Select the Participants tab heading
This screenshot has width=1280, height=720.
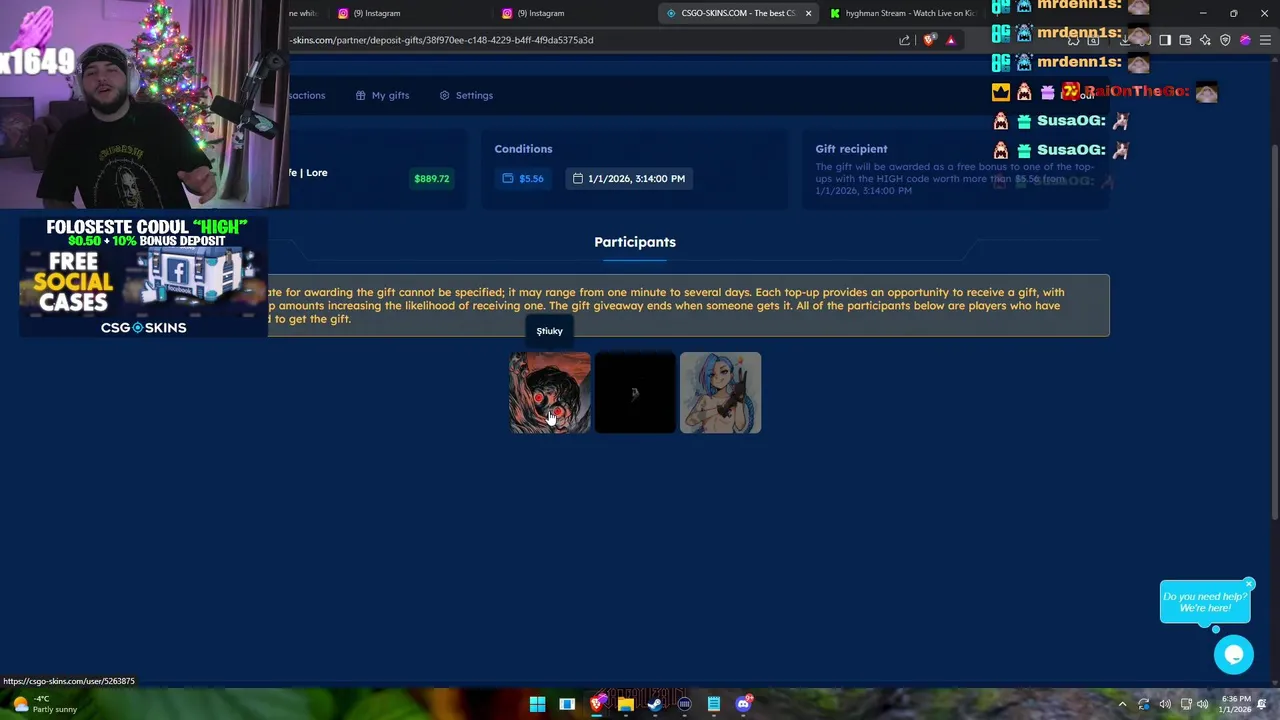tap(635, 242)
